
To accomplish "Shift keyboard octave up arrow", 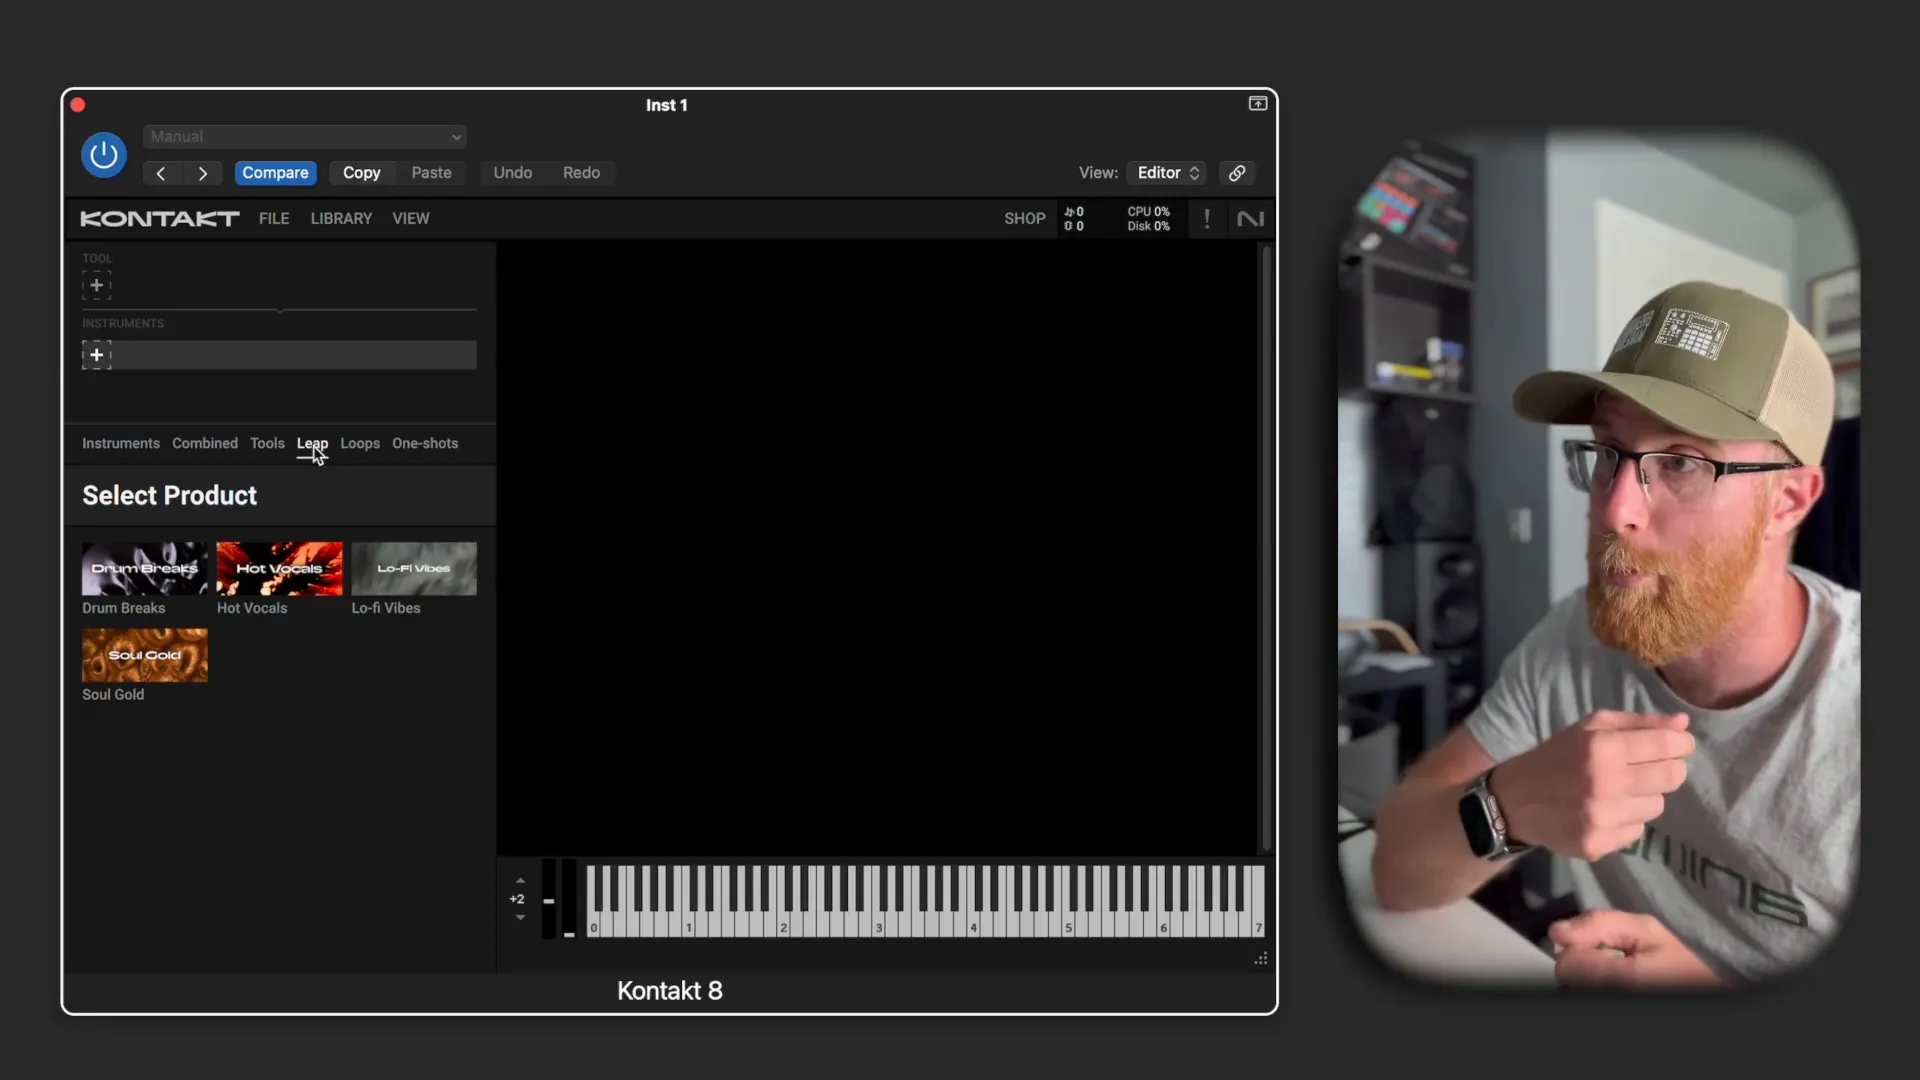I will pos(520,881).
